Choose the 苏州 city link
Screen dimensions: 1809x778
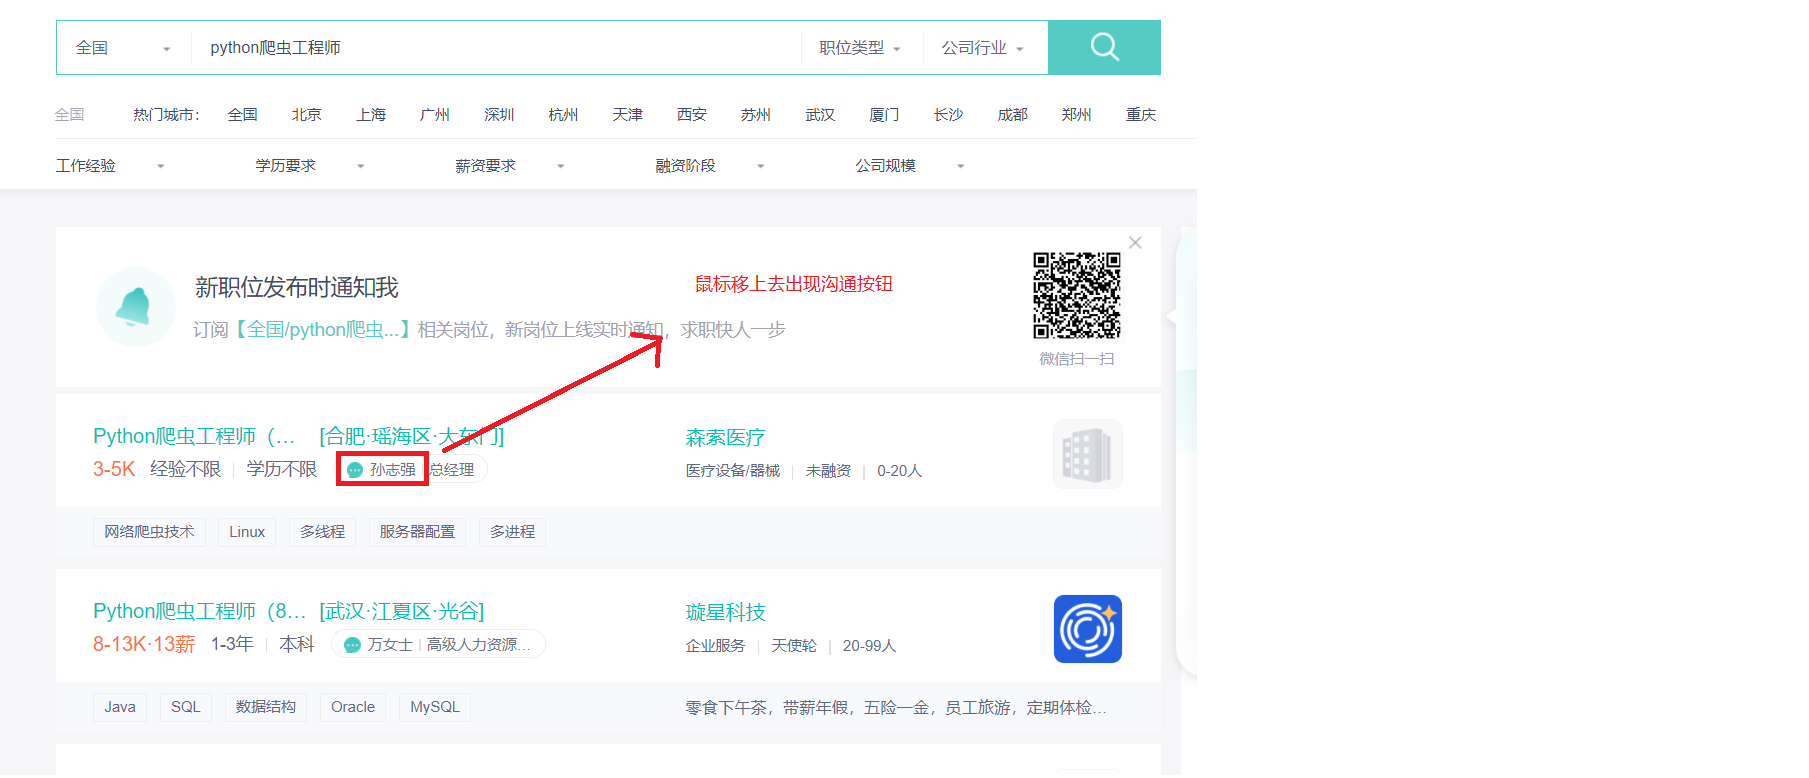(x=756, y=115)
